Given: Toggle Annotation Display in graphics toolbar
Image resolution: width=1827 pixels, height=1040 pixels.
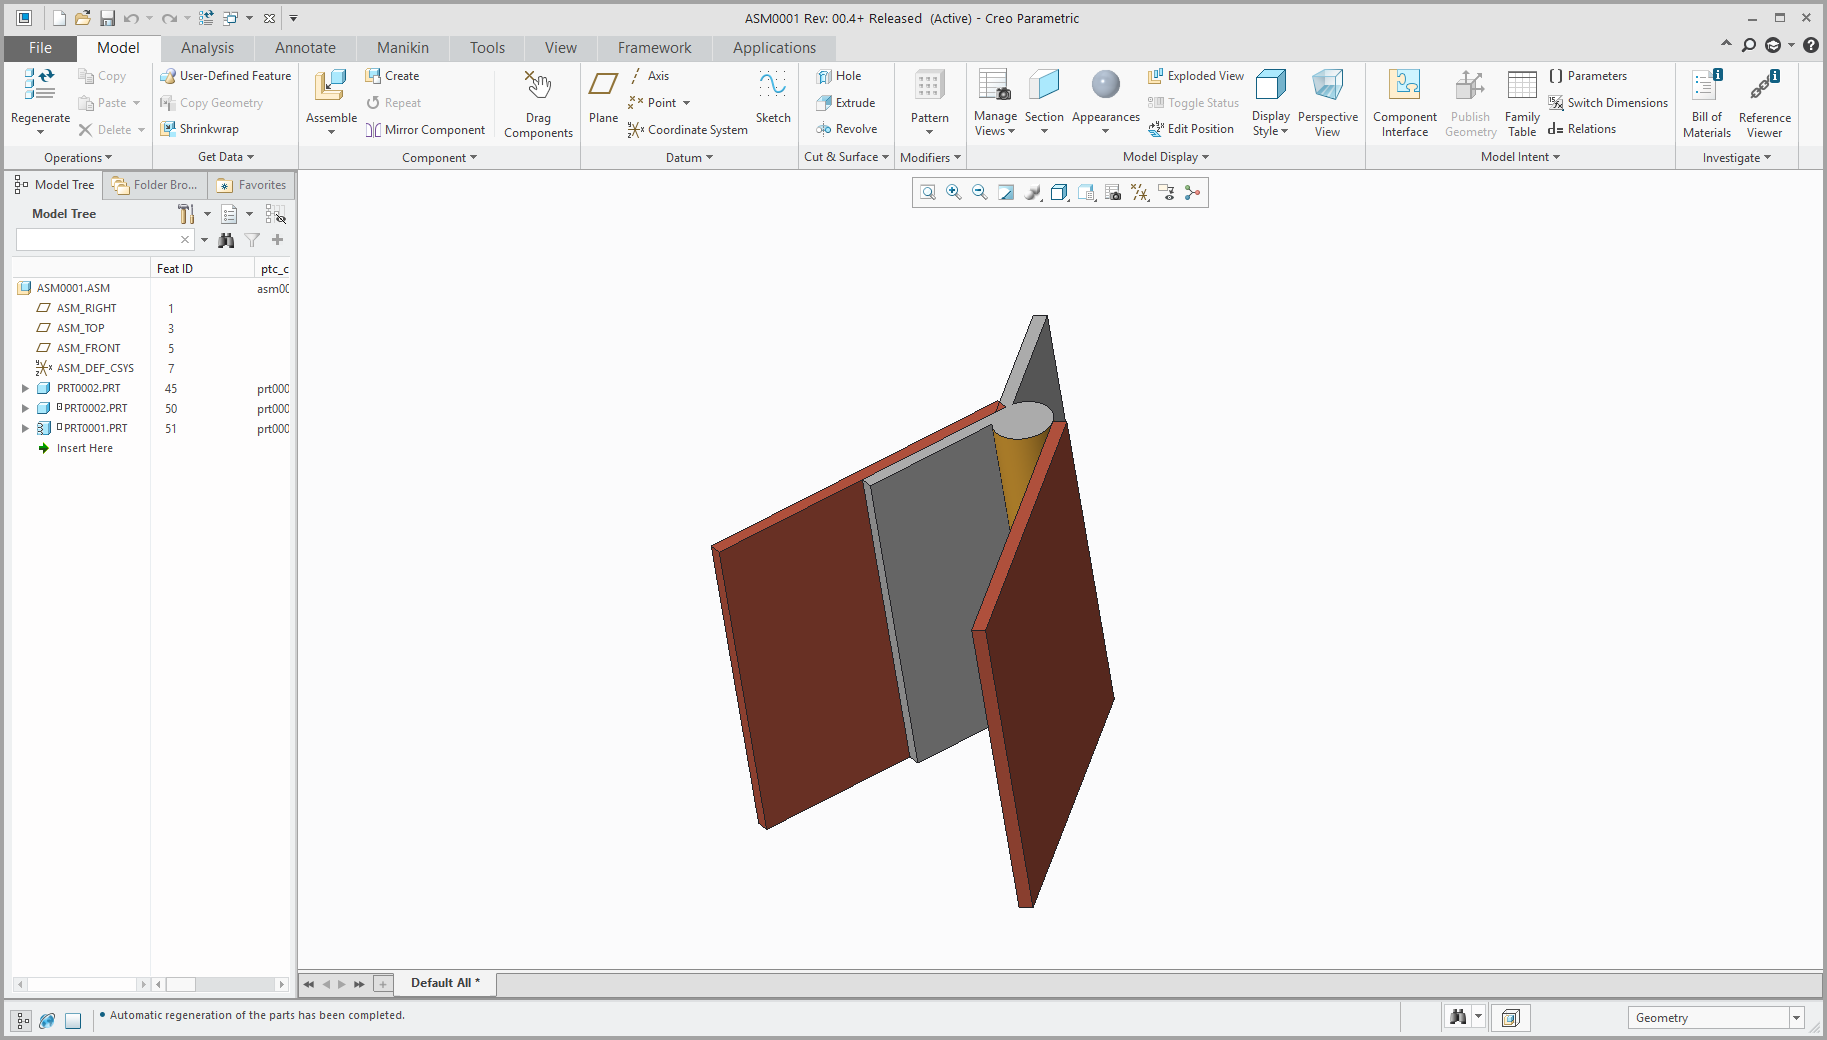Looking at the screenshot, I should coord(1166,193).
